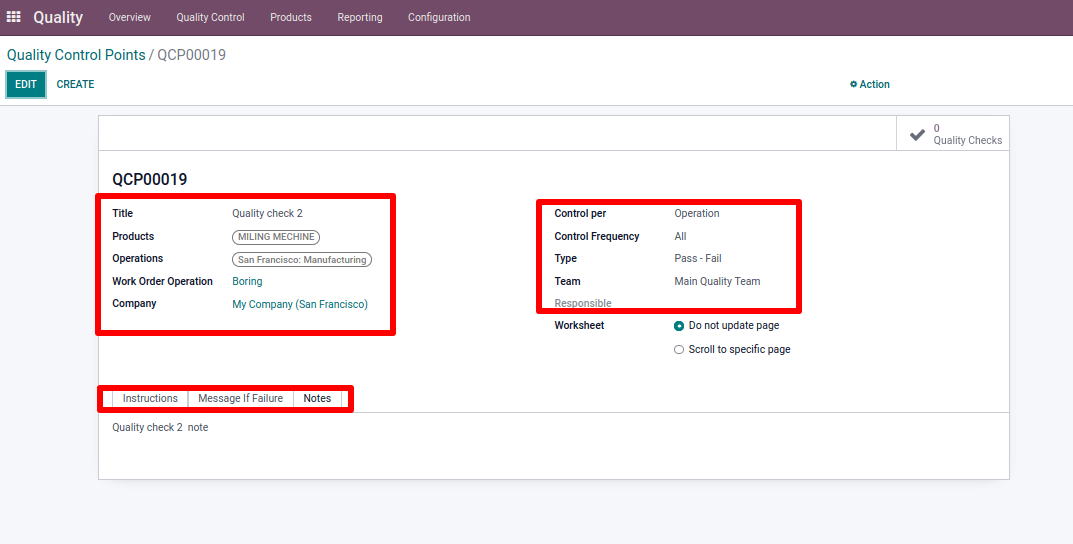Image resolution: width=1073 pixels, height=544 pixels.
Task: Click the EDIT button
Action: click(x=26, y=84)
